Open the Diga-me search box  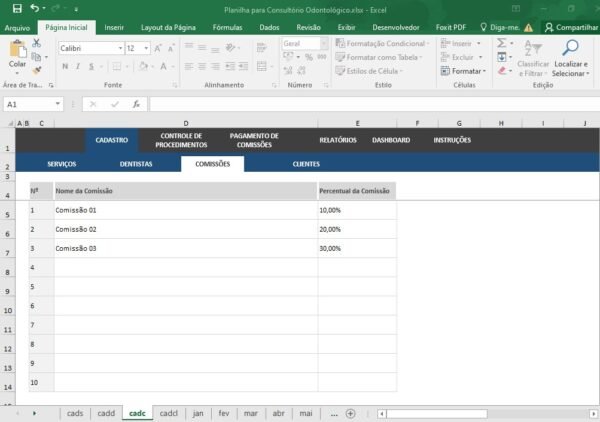(x=500, y=28)
